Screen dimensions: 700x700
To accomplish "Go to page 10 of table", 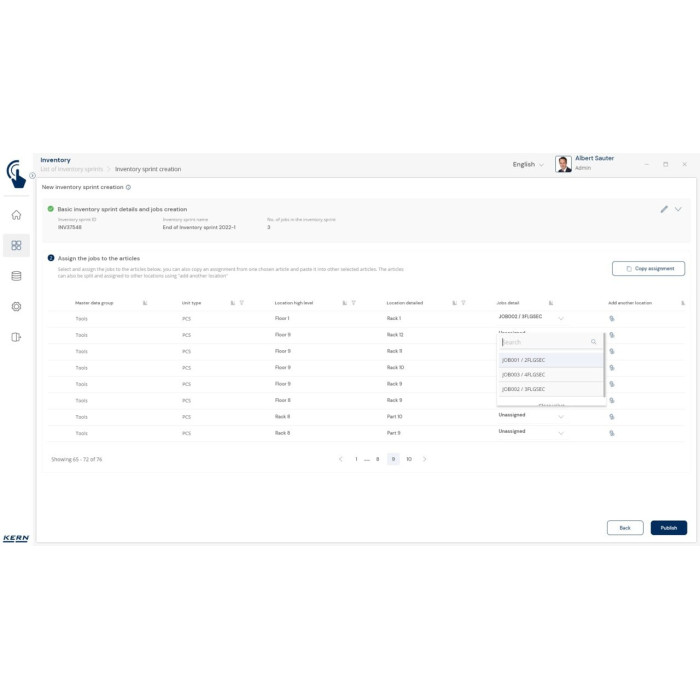I will pos(409,459).
